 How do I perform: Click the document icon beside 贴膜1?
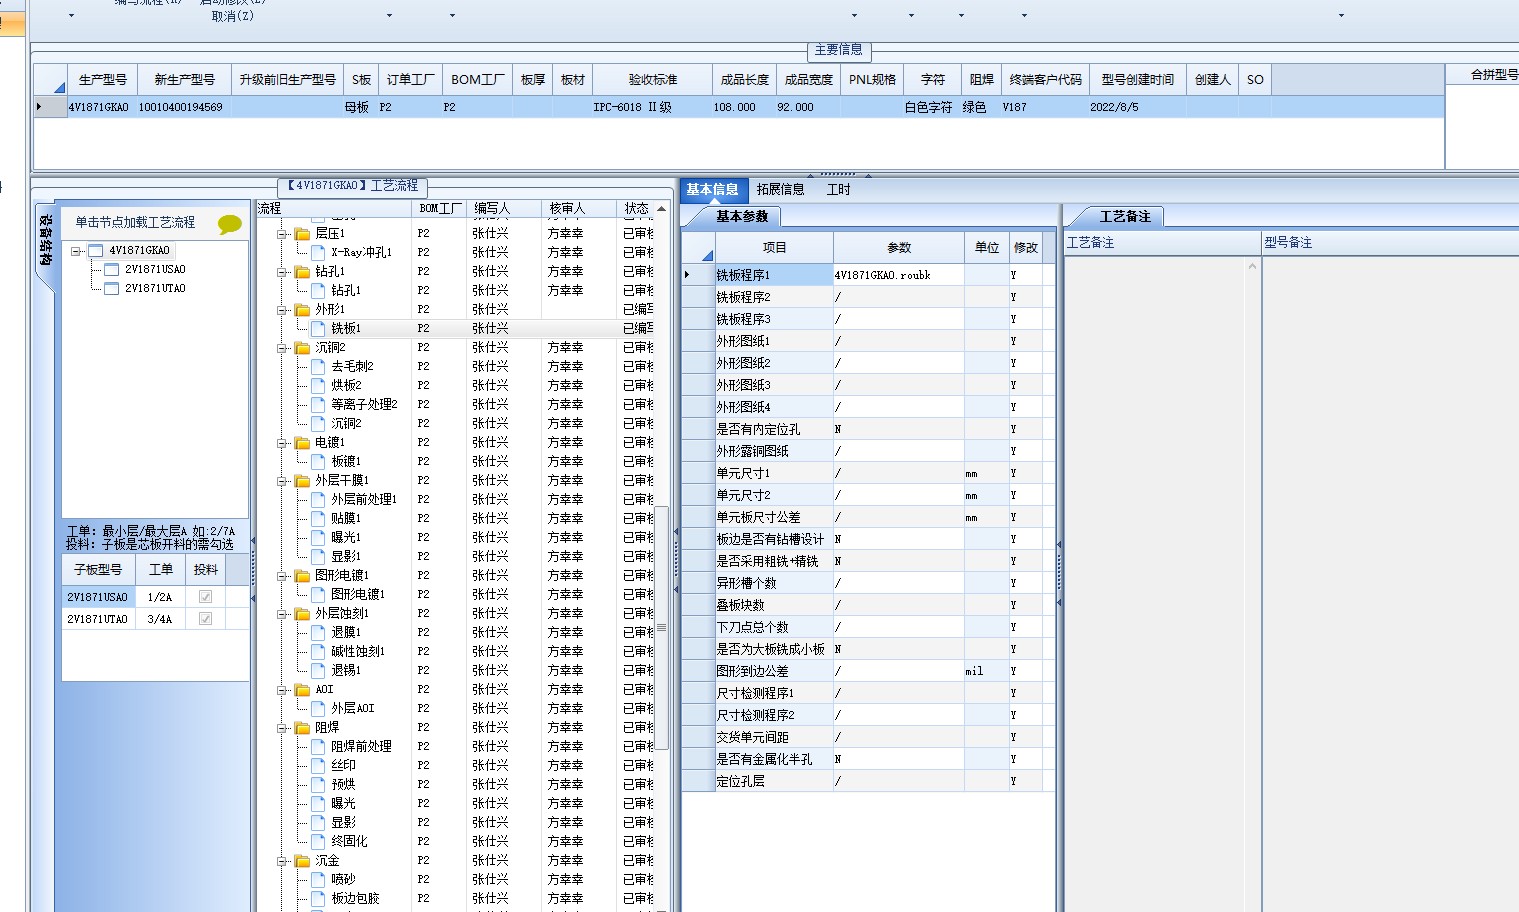(x=318, y=518)
